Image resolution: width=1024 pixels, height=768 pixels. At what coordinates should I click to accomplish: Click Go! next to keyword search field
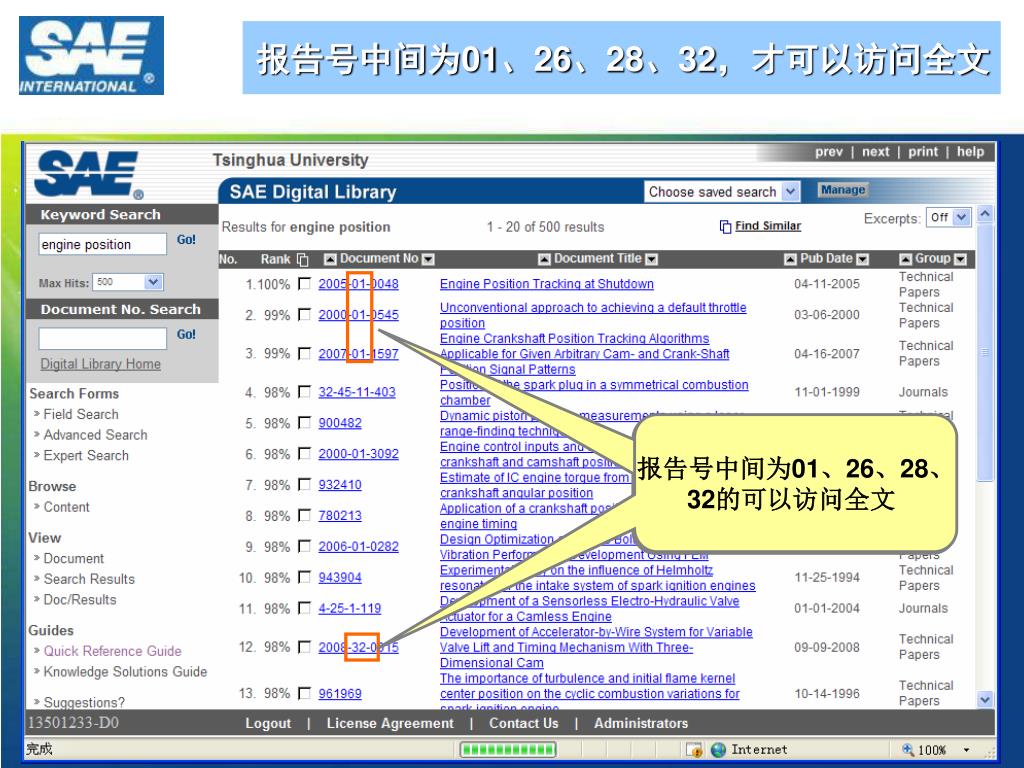point(186,240)
